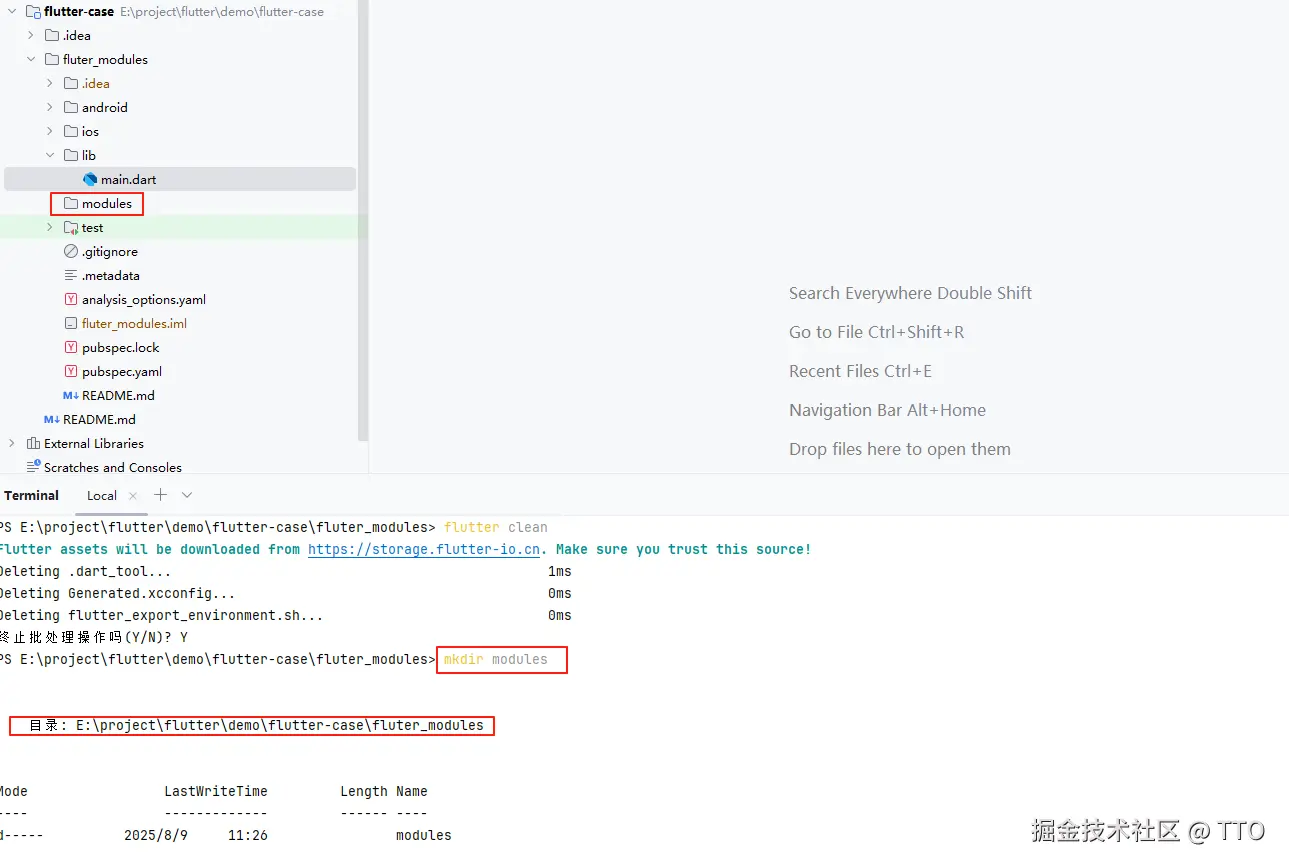The image size is (1289, 868).
Task: Click the Scratches and Consoles icon
Action: click(x=33, y=467)
